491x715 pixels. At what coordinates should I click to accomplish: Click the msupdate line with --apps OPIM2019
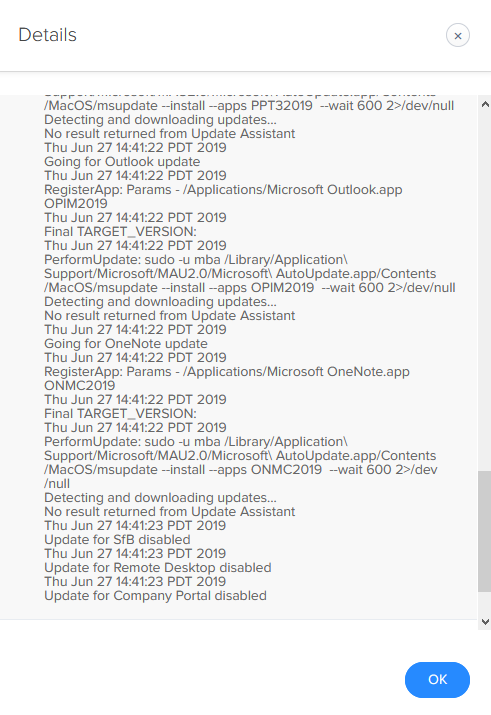tap(250, 288)
